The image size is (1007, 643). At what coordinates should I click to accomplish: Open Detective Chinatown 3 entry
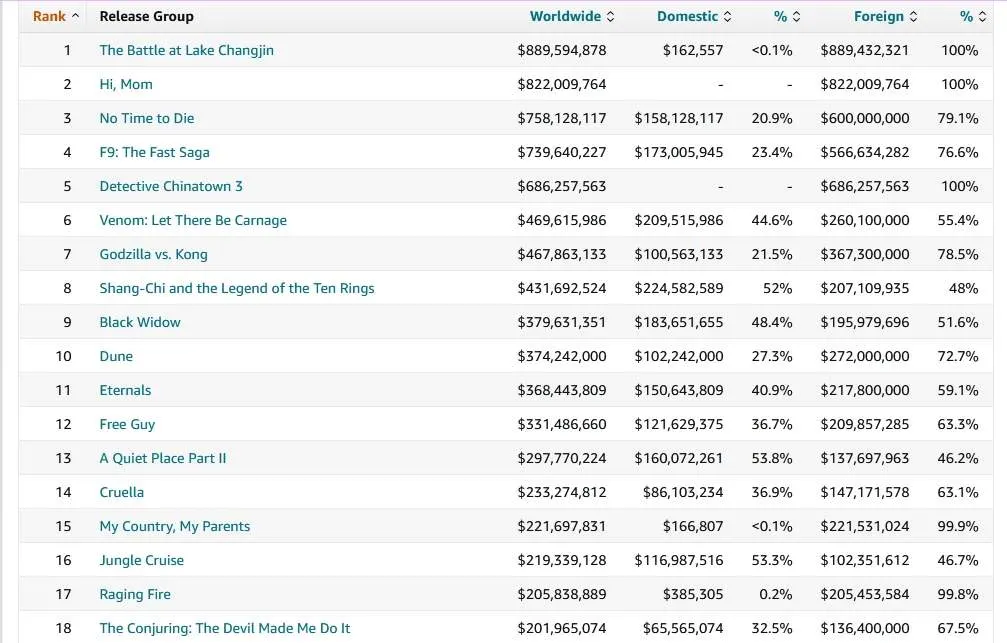pyautogui.click(x=171, y=186)
